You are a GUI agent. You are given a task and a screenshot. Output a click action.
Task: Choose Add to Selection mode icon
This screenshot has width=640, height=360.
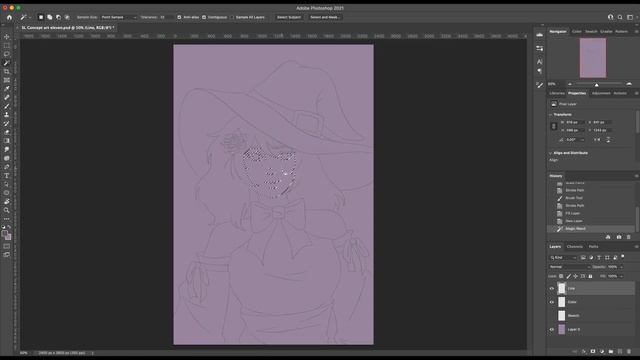coord(50,17)
